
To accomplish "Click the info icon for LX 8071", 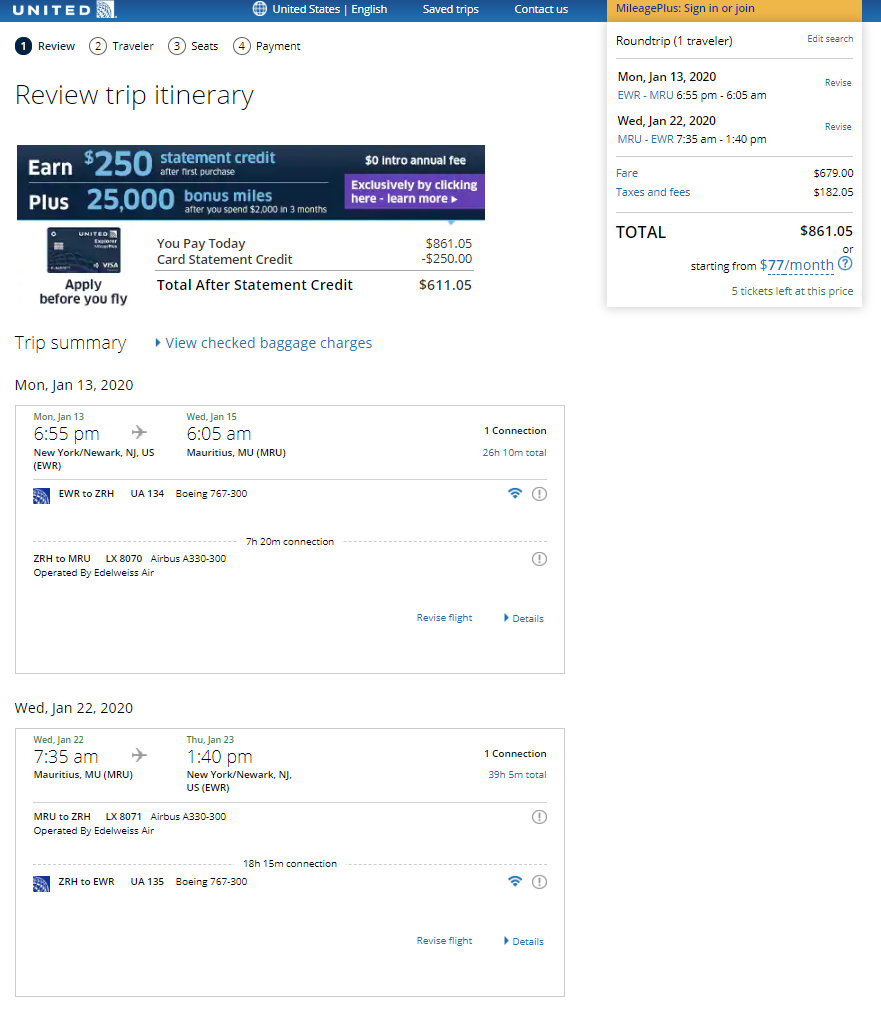I will point(539,816).
